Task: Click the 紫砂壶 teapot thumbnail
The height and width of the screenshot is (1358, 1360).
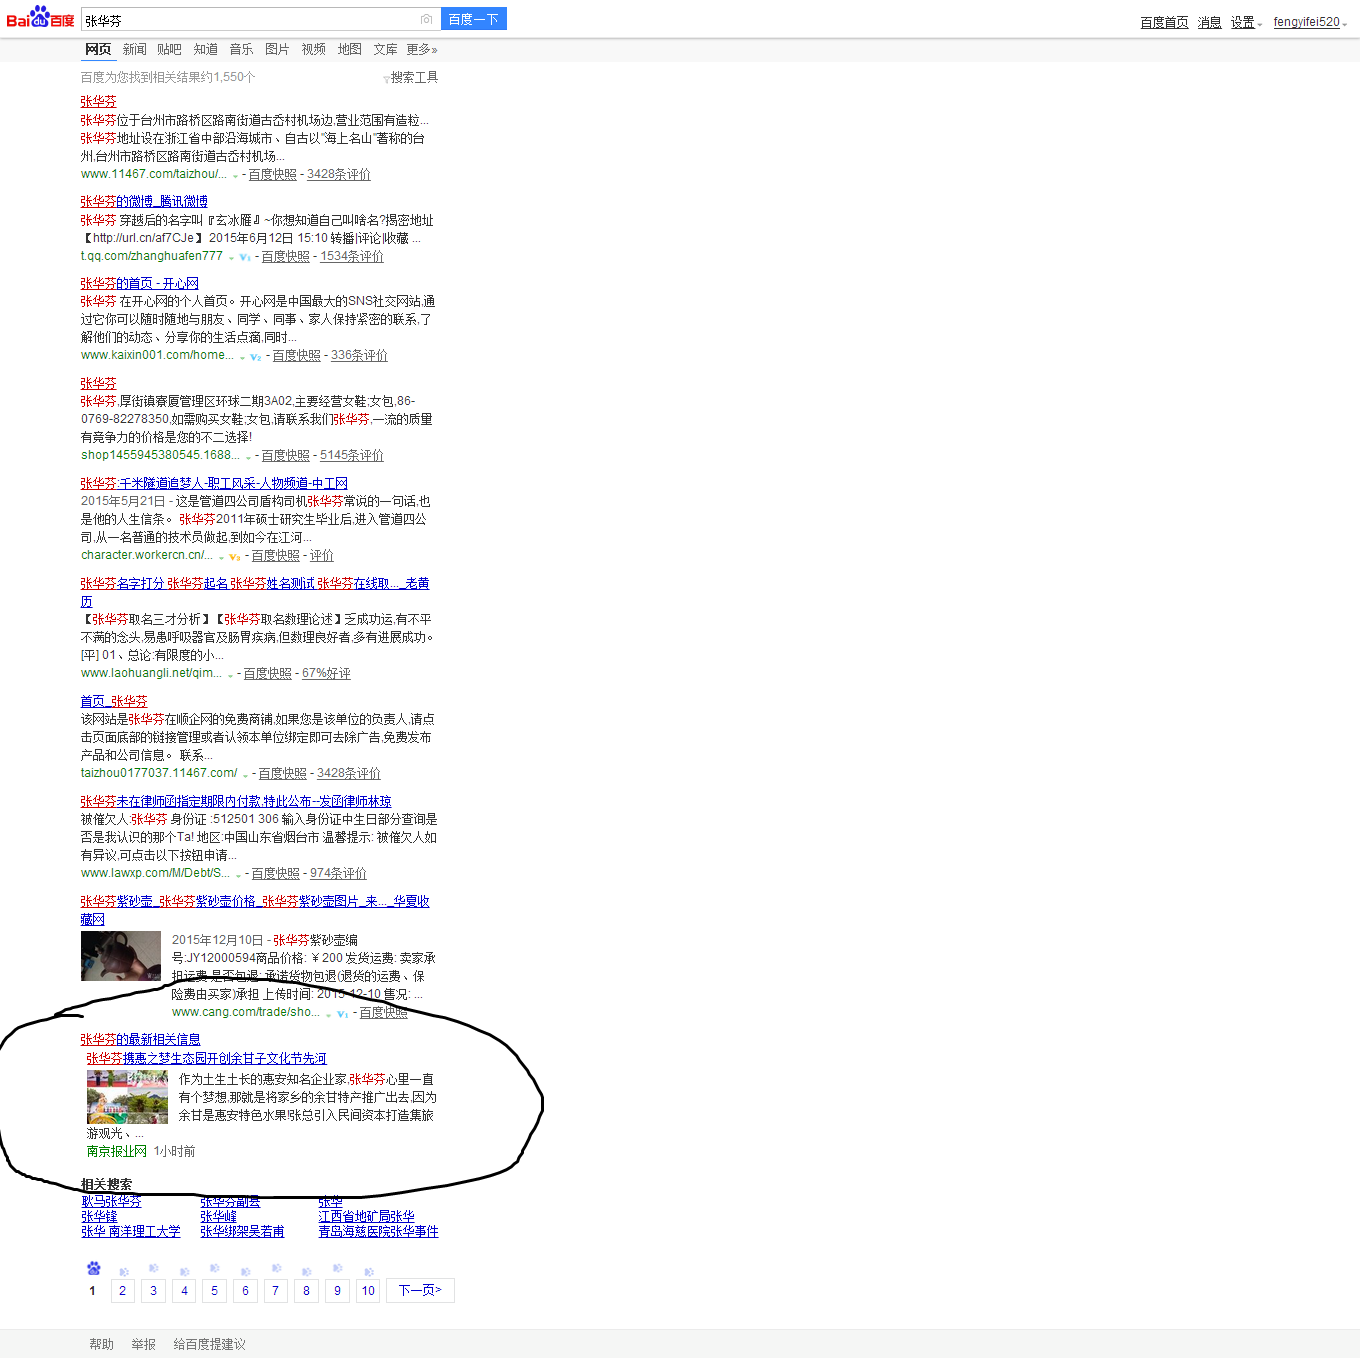Action: click(120, 956)
